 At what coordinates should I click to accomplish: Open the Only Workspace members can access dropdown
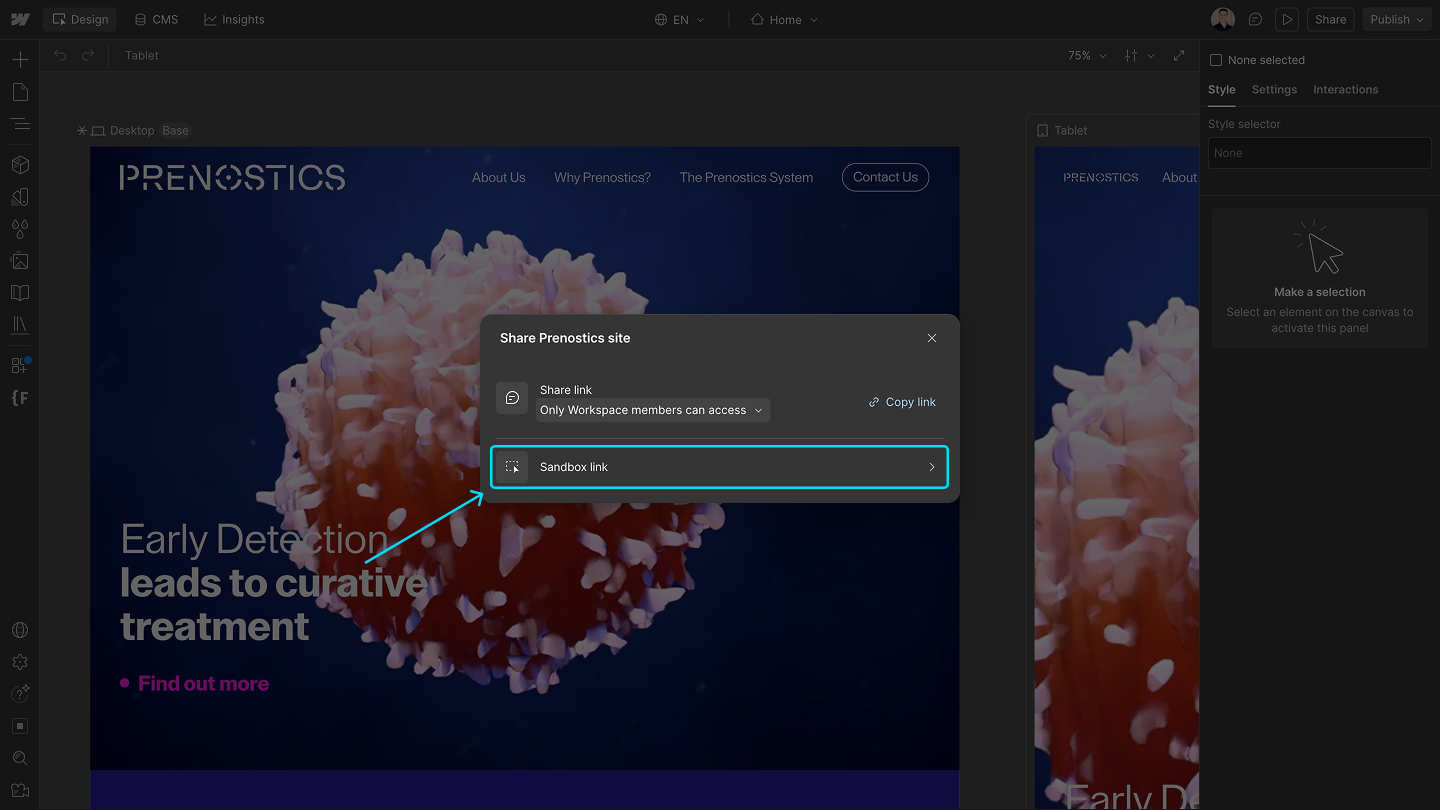(653, 410)
